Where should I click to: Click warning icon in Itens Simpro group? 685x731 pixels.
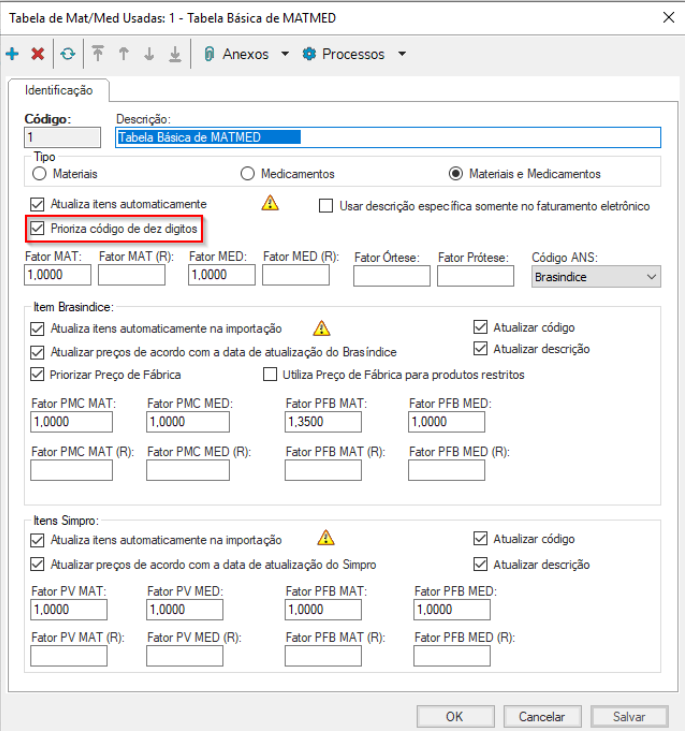coord(325,538)
